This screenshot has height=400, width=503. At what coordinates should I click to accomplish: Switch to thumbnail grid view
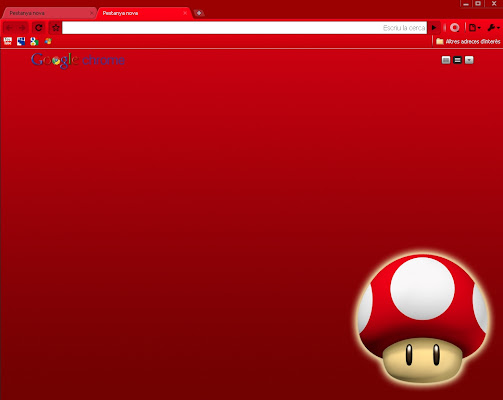(x=446, y=60)
